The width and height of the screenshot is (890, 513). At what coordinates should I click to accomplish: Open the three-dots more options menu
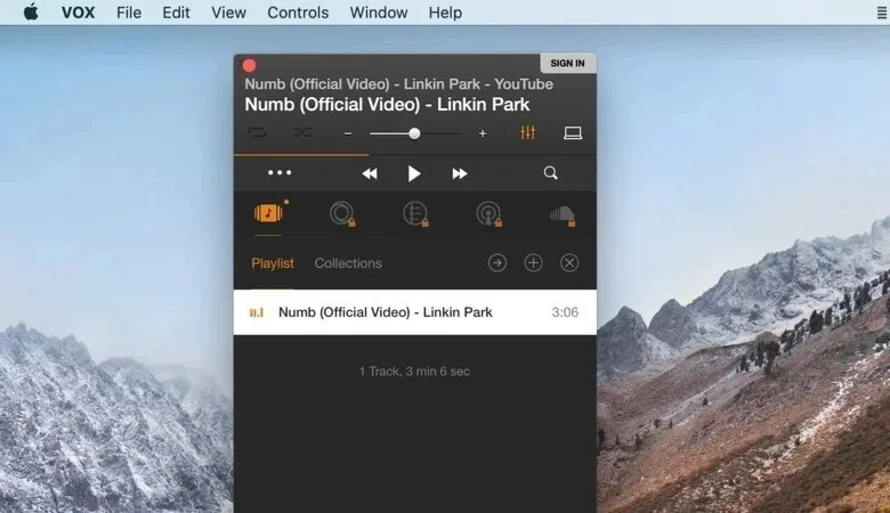click(280, 173)
